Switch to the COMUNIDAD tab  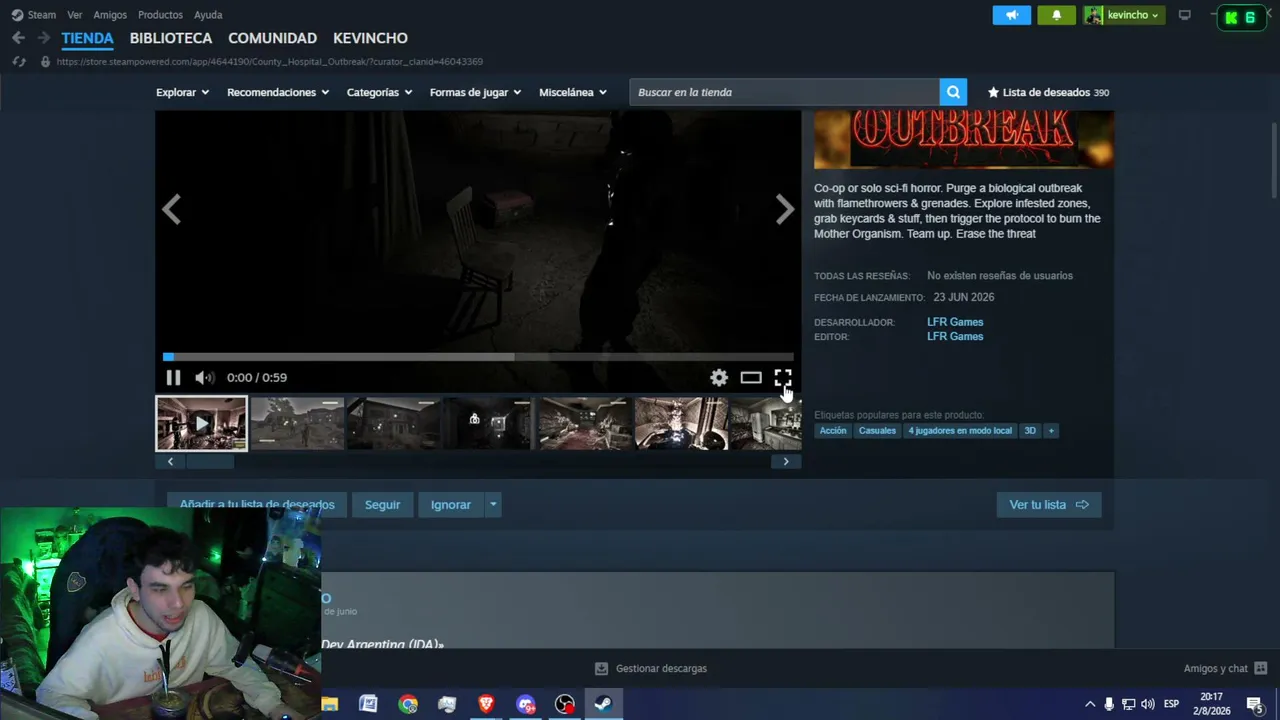[x=272, y=38]
